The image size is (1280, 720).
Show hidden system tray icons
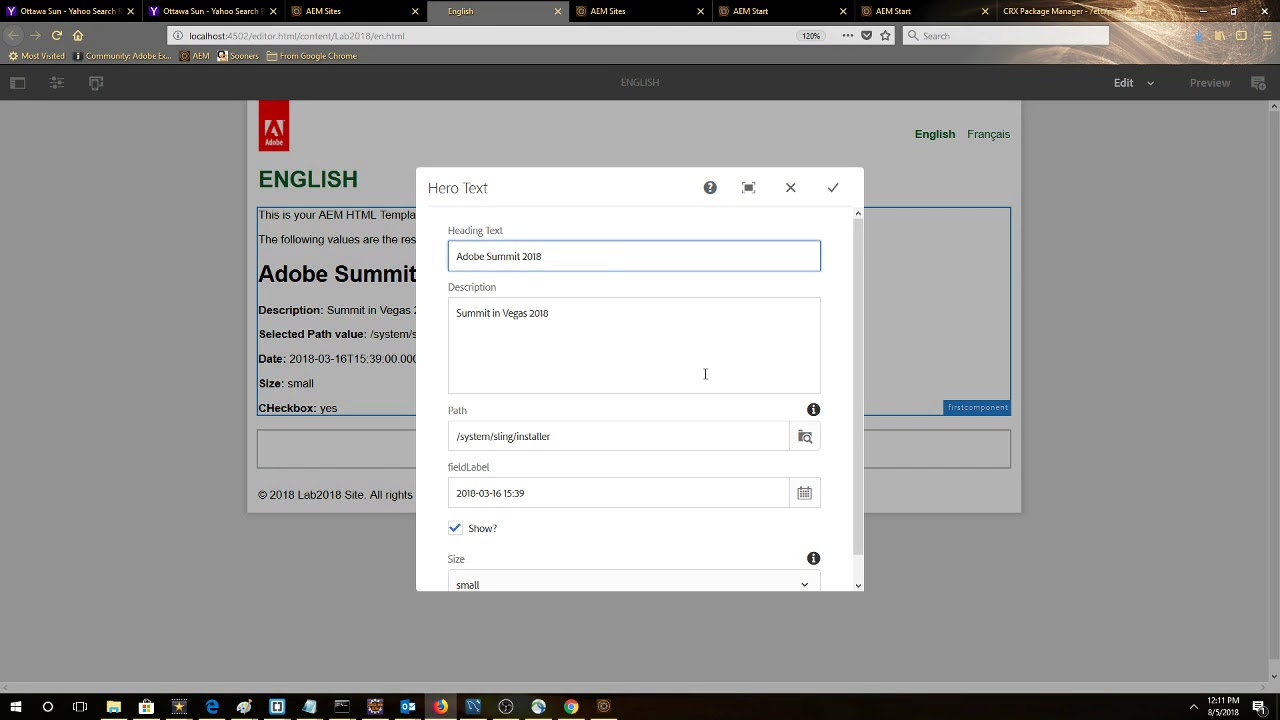[x=1193, y=707]
